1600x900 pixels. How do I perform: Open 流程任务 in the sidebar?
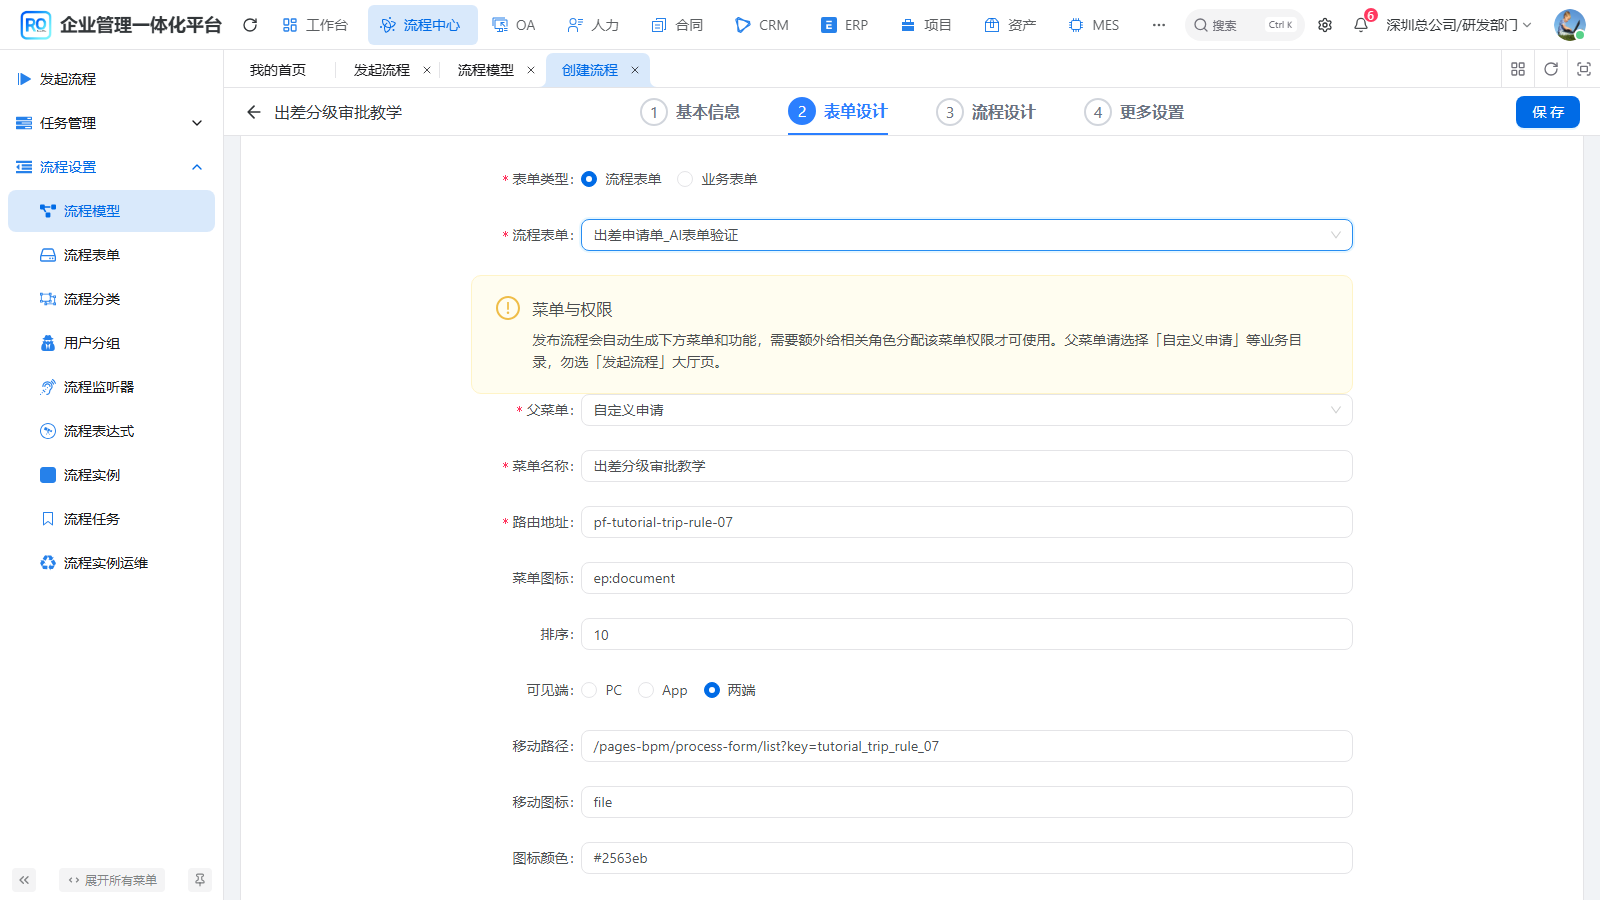[111, 519]
